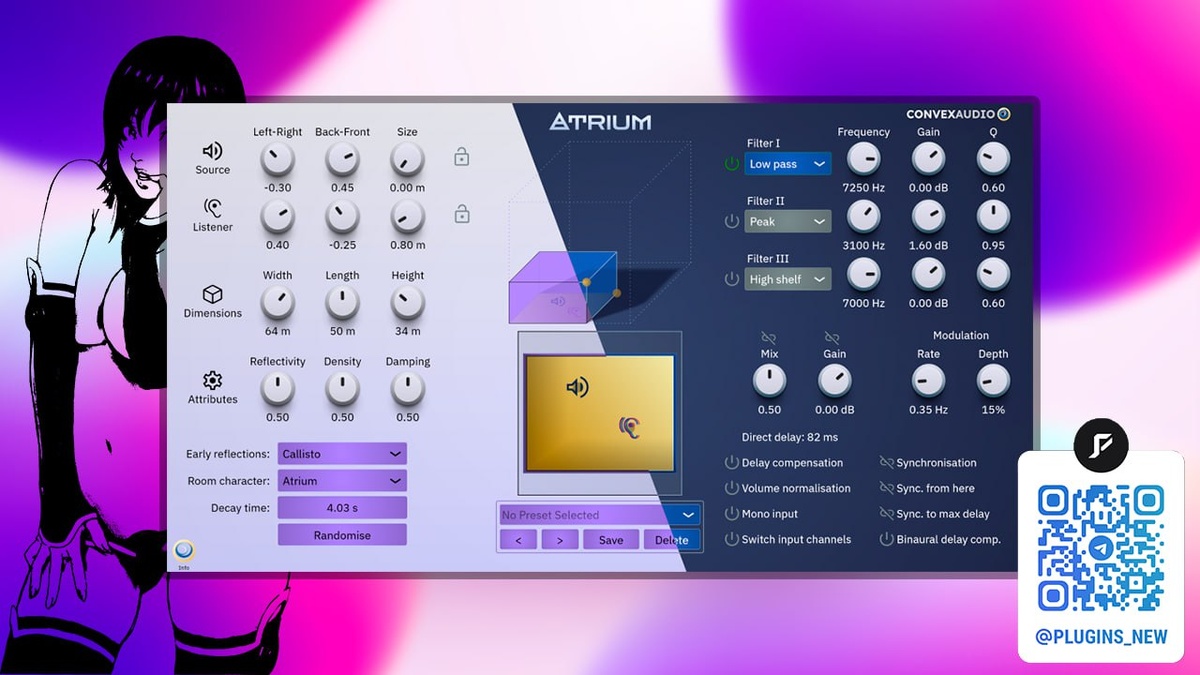The image size is (1200, 675).
Task: Enable Filter III power button
Action: click(732, 279)
